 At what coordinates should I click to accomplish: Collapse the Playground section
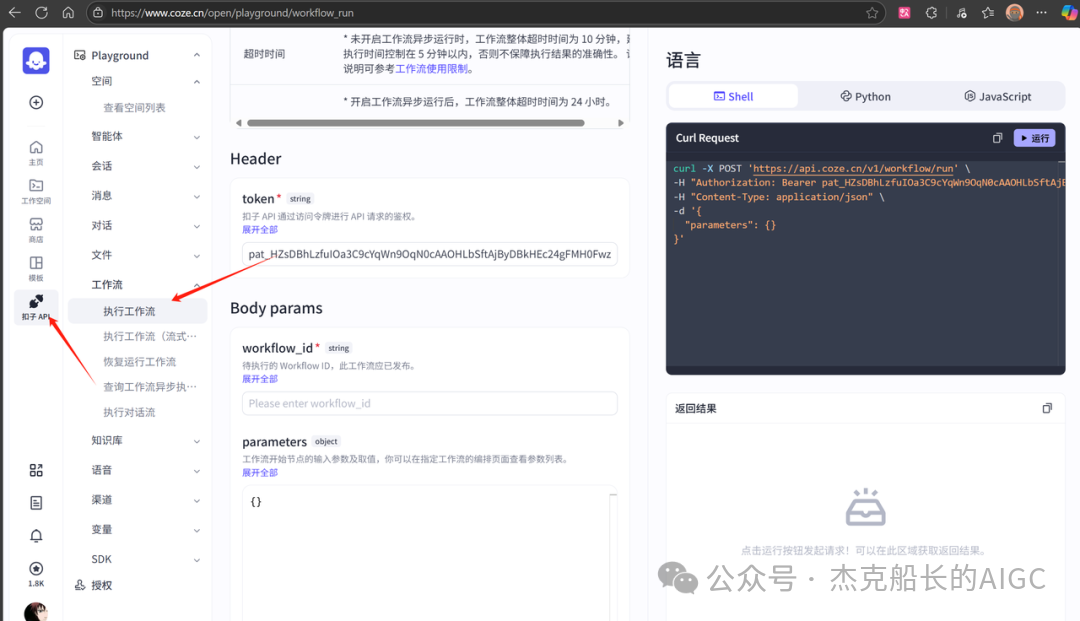point(197,55)
